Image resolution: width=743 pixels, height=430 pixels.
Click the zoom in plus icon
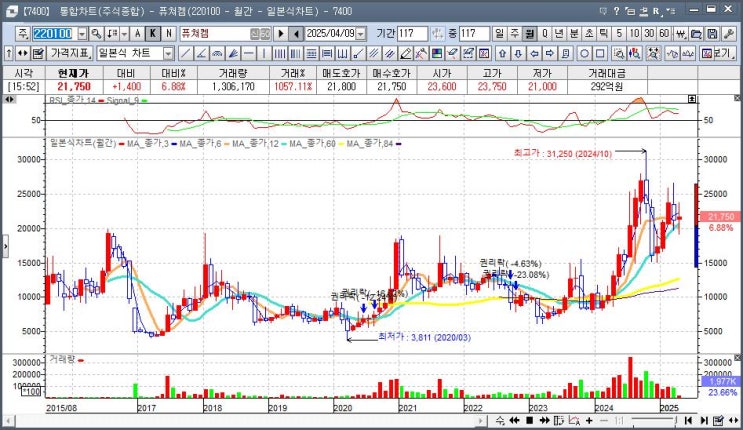click(x=589, y=420)
